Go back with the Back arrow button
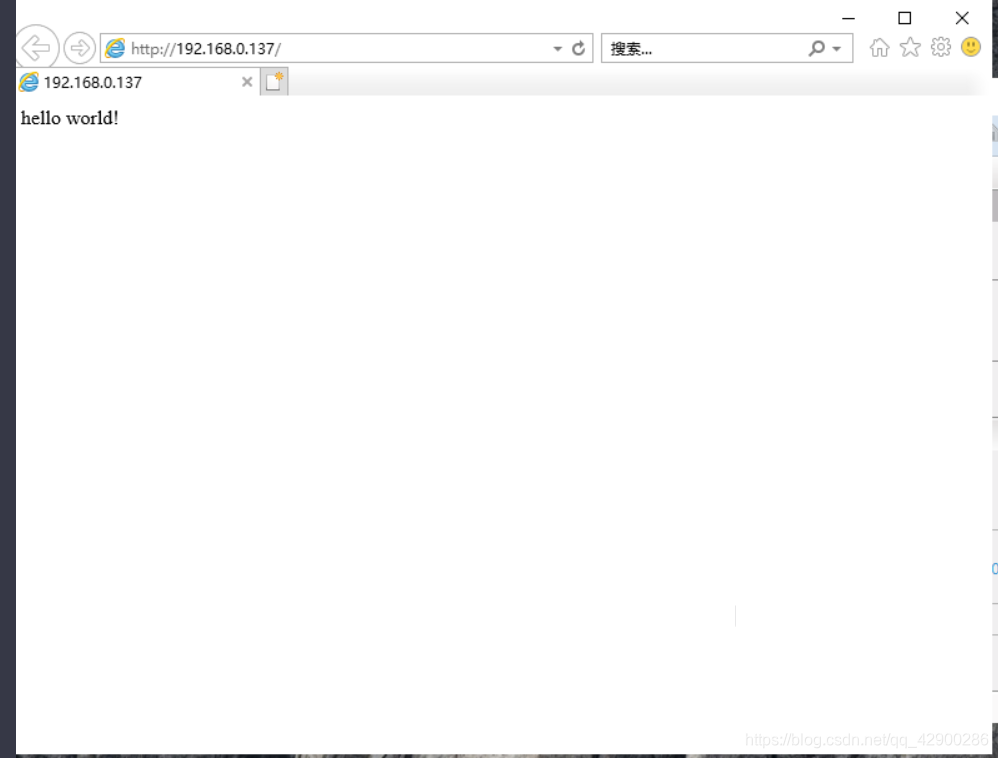Viewport: 998px width, 758px height. 37,48
